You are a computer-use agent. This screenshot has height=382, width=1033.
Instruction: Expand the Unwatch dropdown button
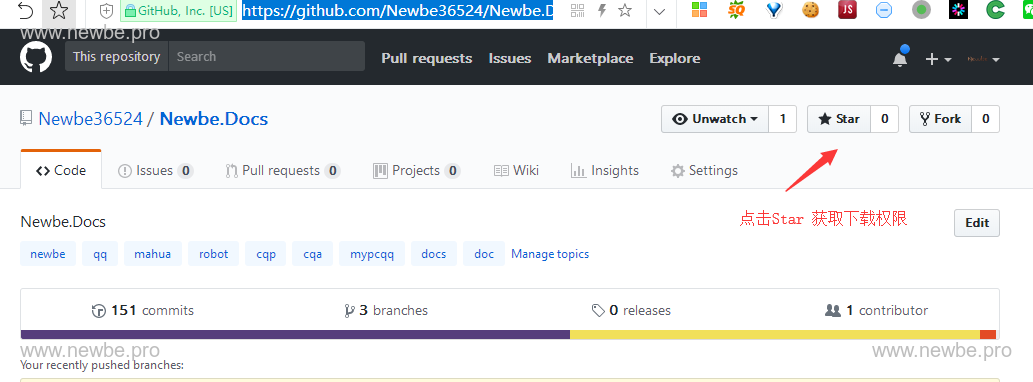tap(715, 119)
